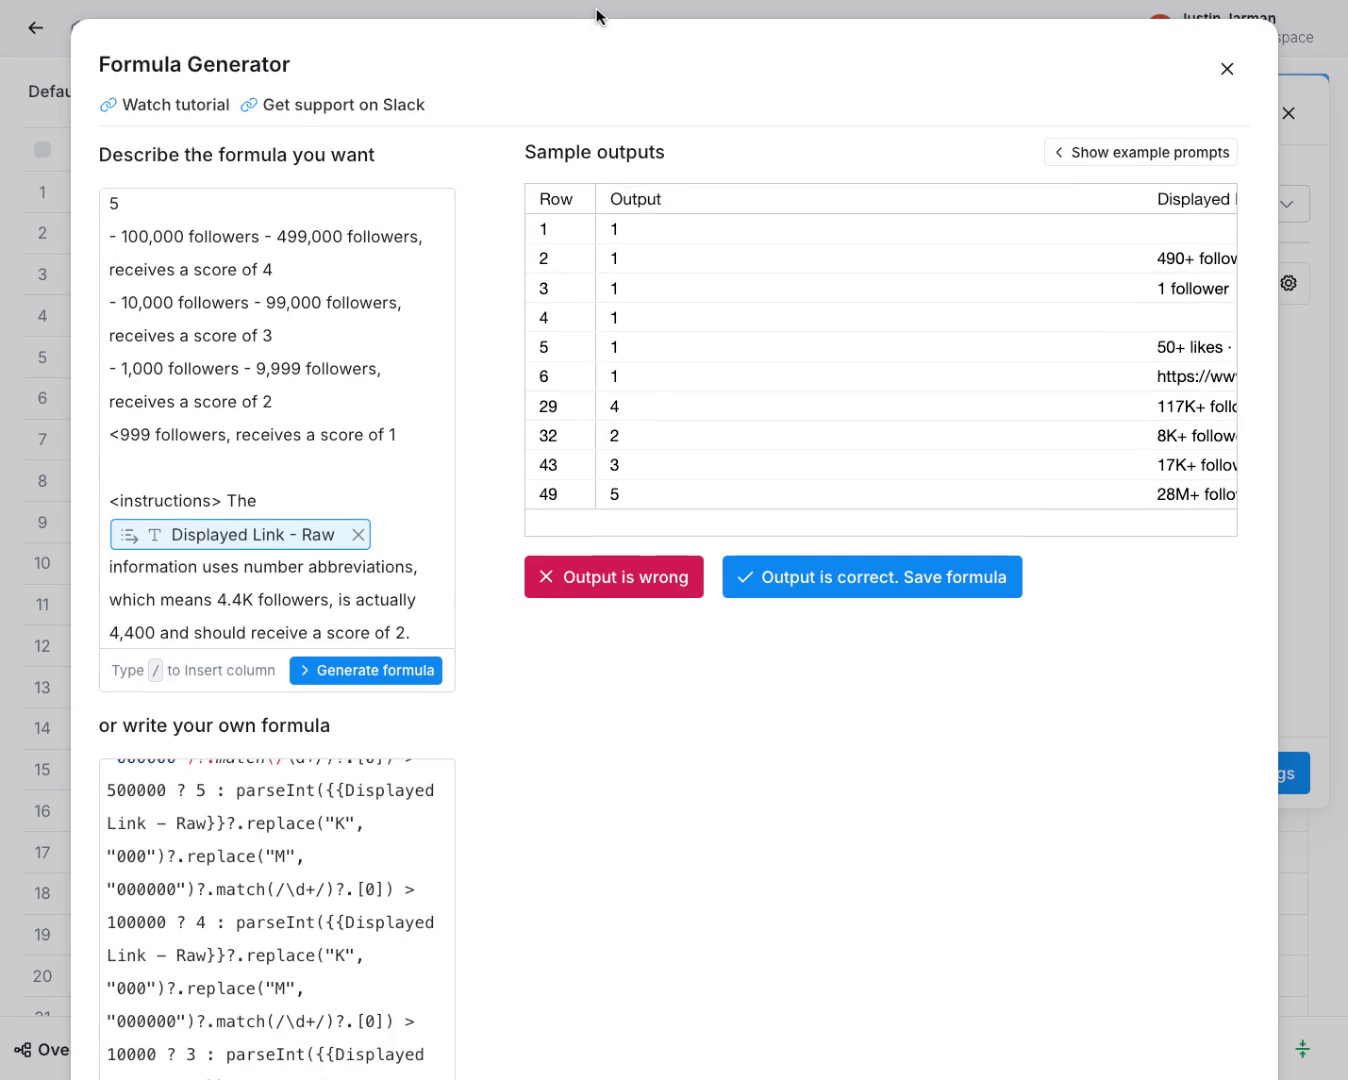Open the Watch tutorial link
The width and height of the screenshot is (1348, 1080).
click(x=164, y=105)
